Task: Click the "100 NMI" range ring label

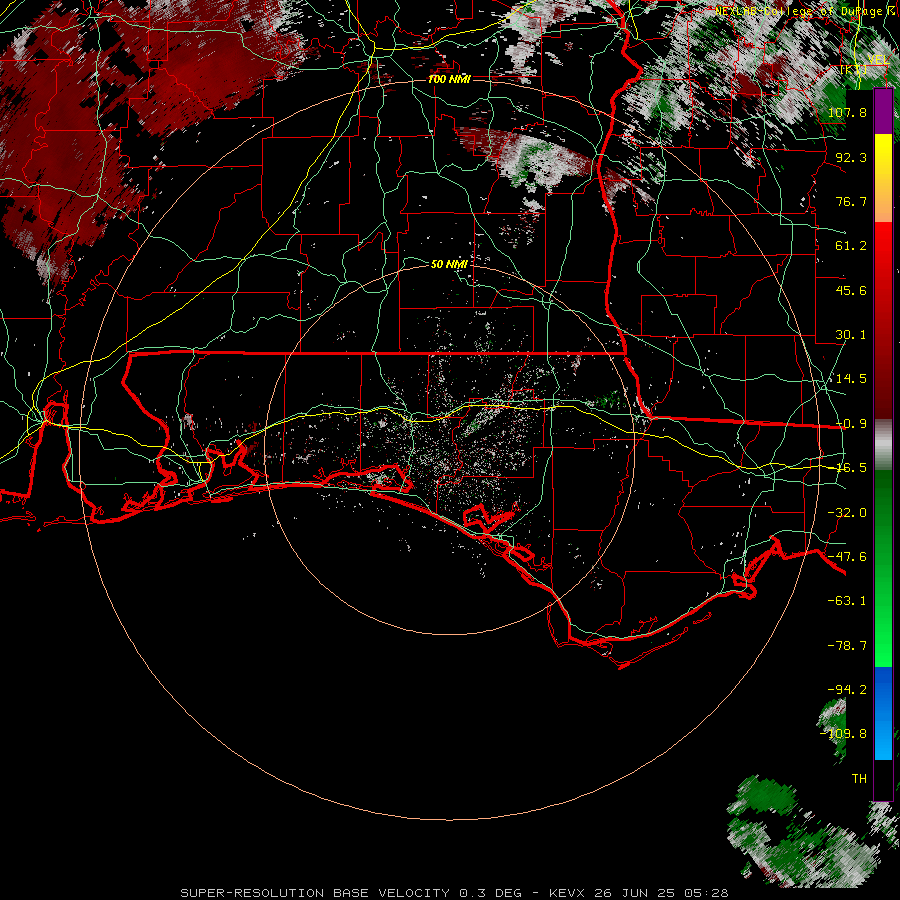Action: [449, 79]
